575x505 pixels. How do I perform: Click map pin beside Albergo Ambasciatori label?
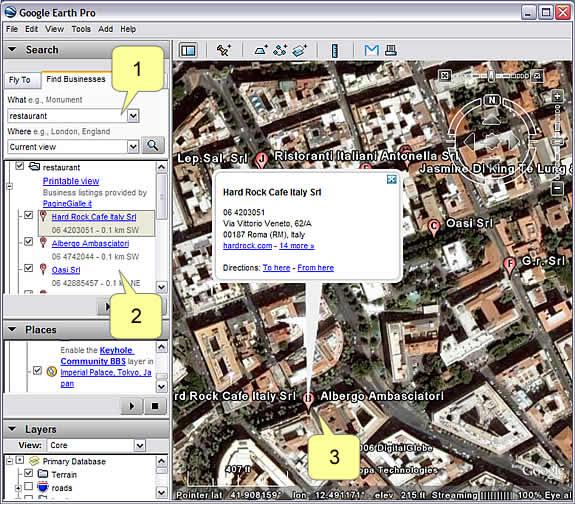[308, 400]
